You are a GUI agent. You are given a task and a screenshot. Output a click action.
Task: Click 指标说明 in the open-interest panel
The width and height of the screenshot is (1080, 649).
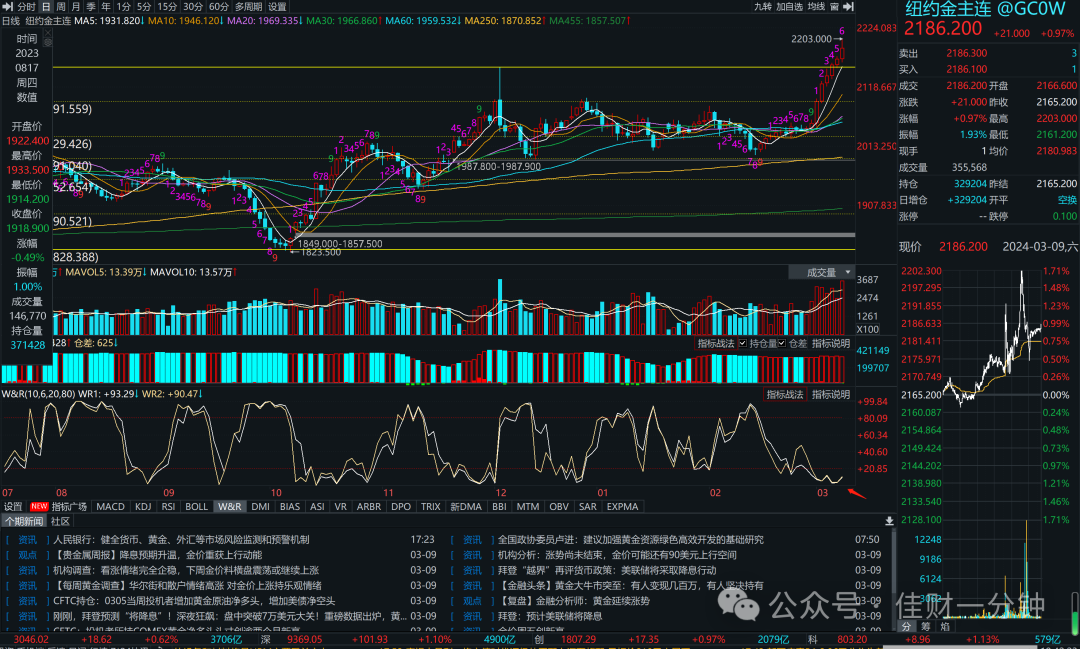click(x=831, y=343)
